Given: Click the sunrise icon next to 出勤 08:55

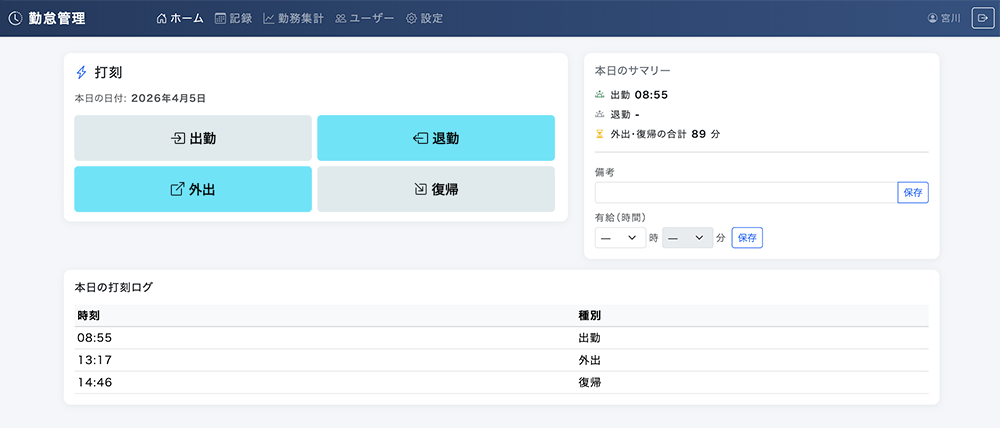Looking at the screenshot, I should pos(599,95).
